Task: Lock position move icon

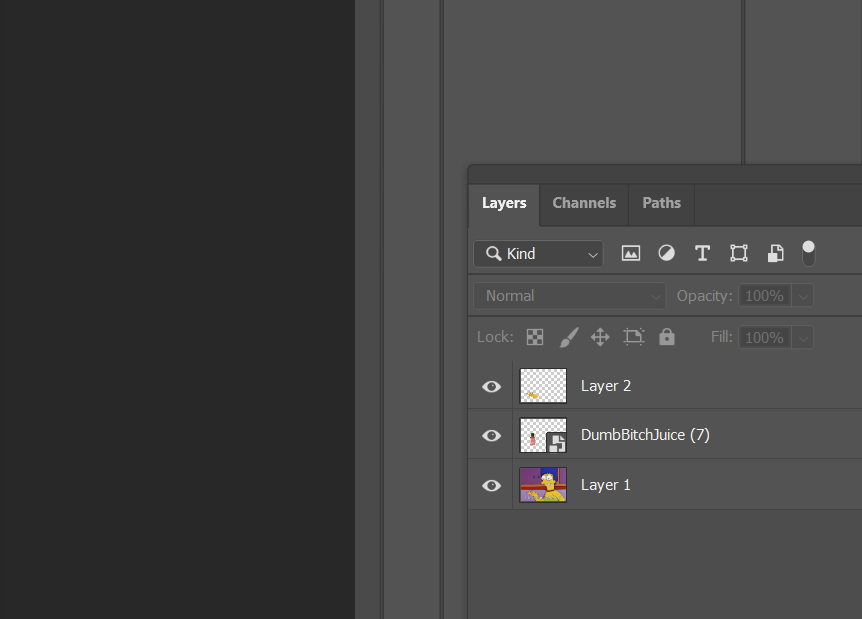Action: click(600, 337)
